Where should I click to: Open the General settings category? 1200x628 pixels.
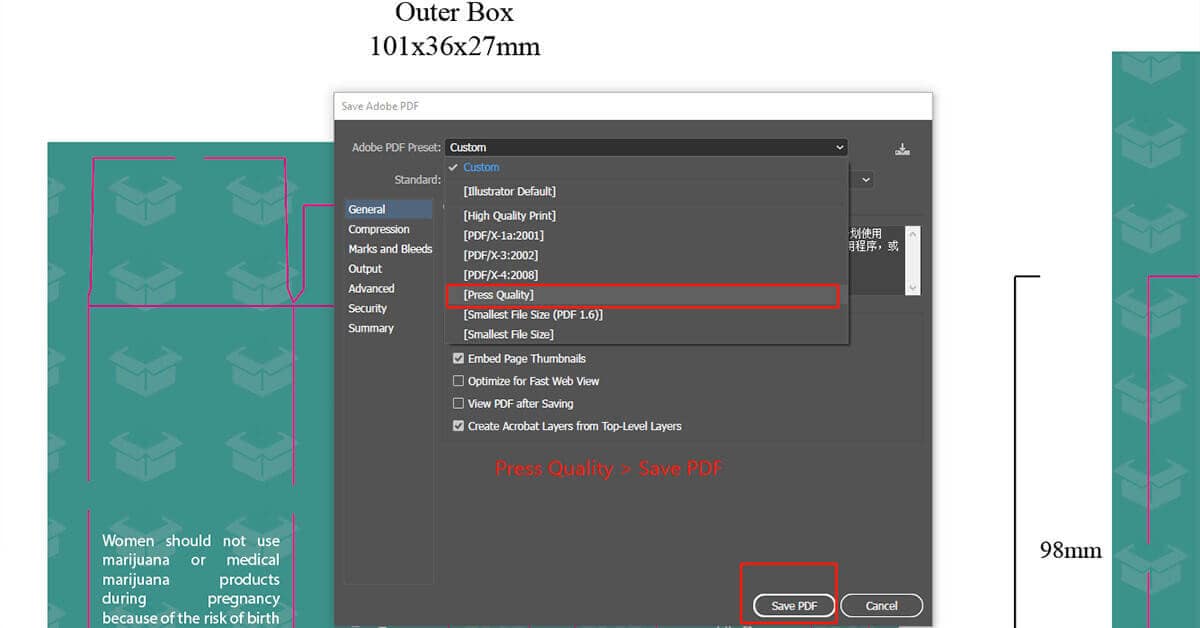(389, 210)
